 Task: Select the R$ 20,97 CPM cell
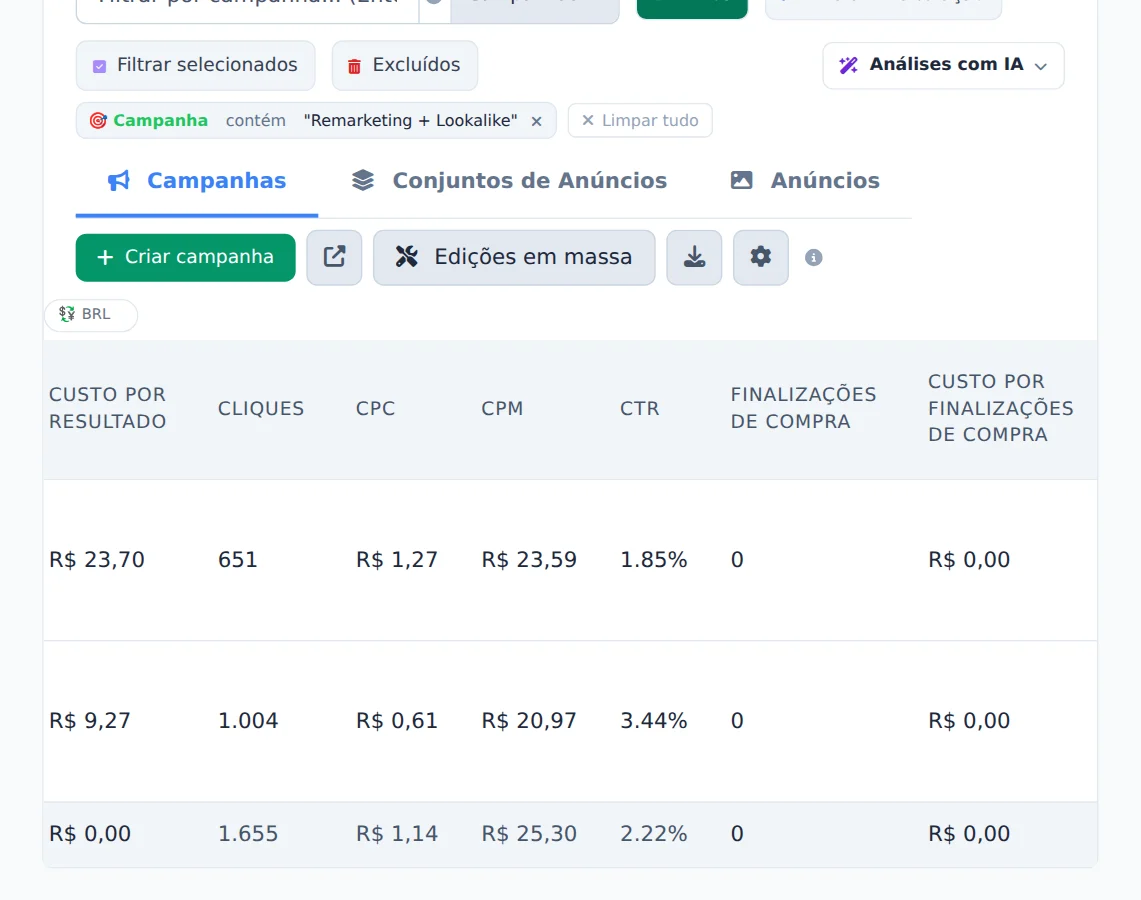529,721
